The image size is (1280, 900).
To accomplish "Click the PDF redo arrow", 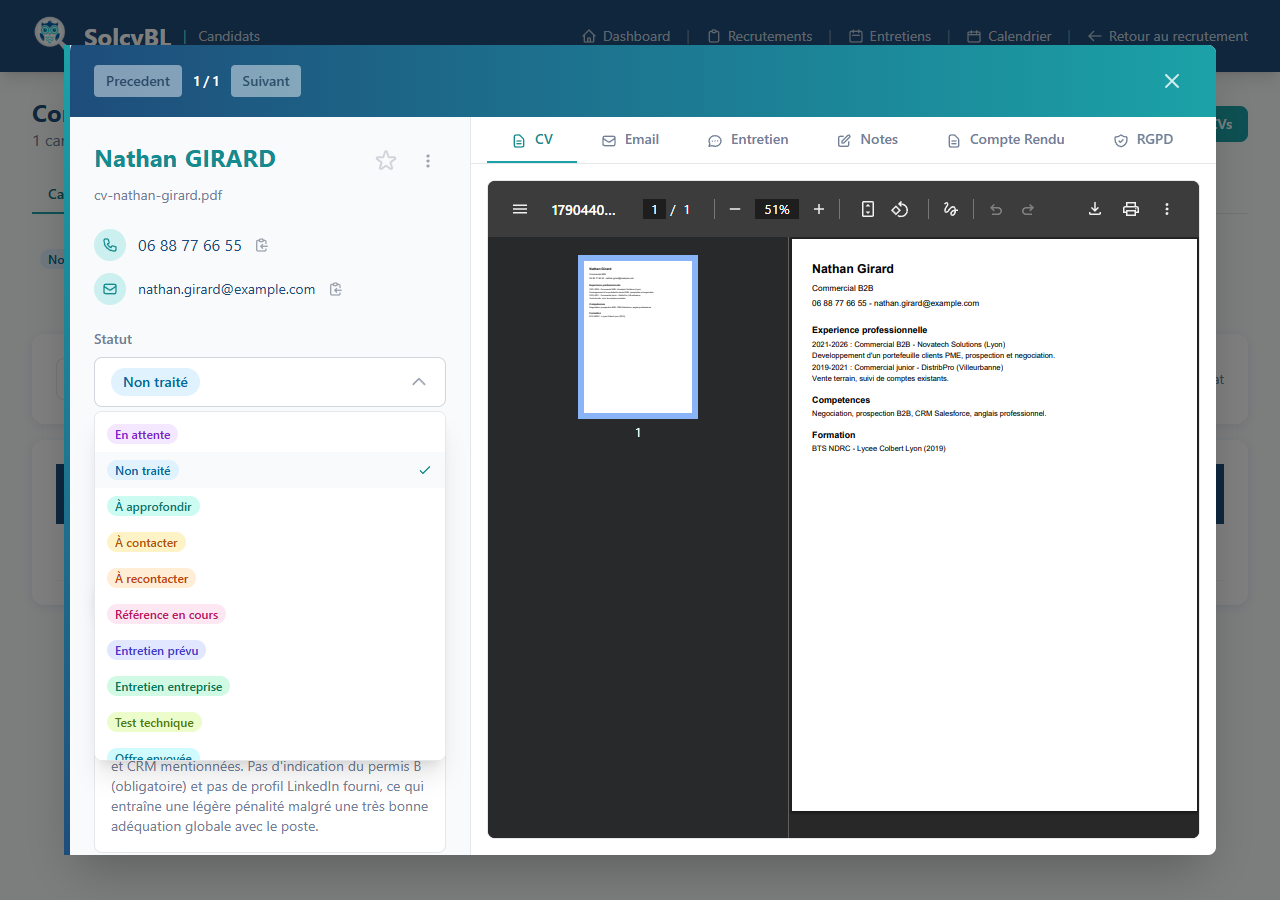I will [x=1028, y=209].
